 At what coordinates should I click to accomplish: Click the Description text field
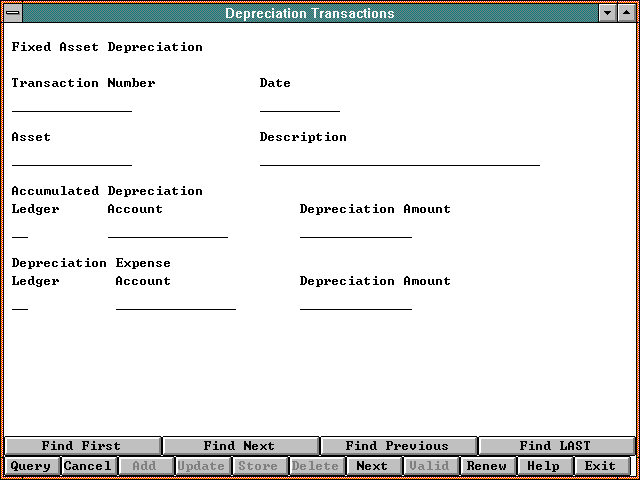(400, 157)
